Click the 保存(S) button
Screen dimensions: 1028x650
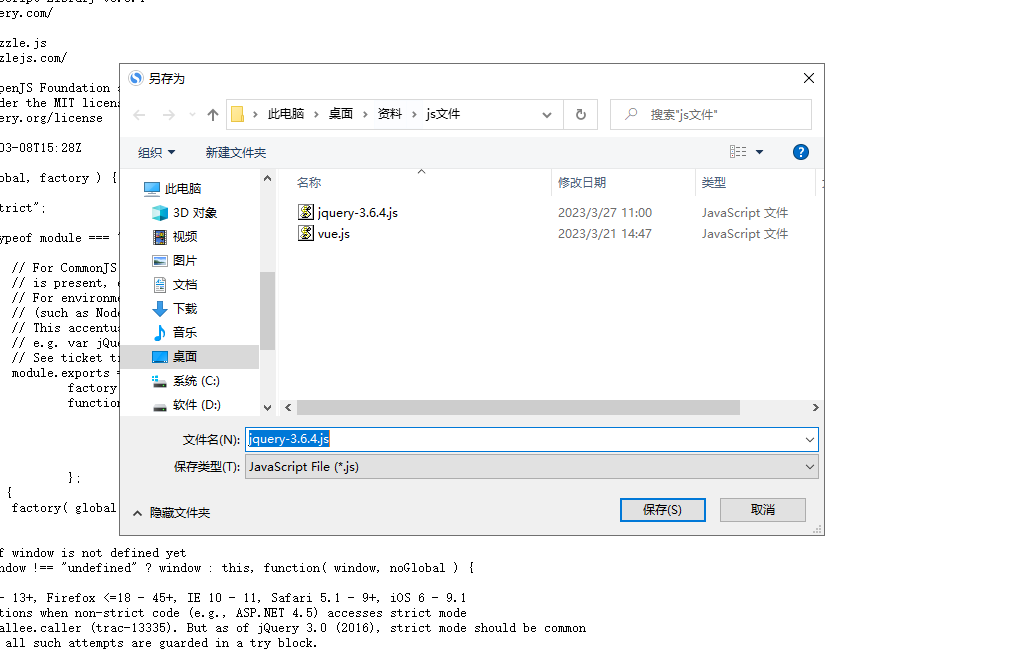click(662, 509)
